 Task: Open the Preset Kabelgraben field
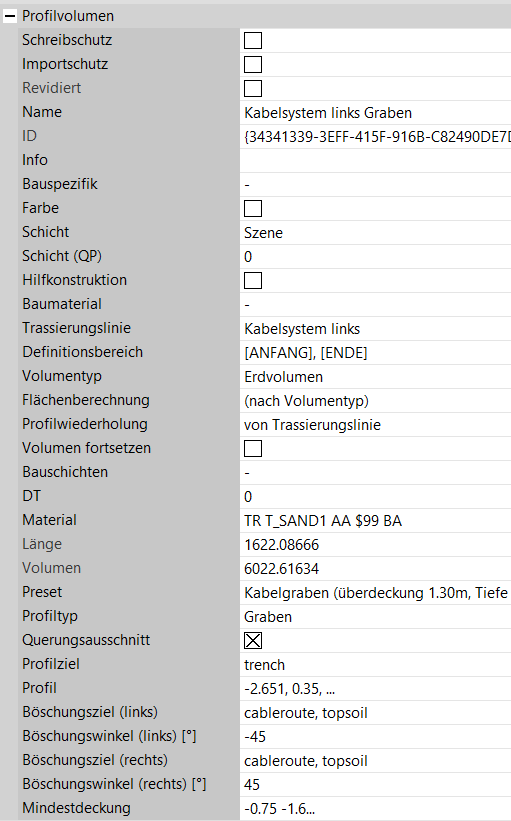pos(375,593)
